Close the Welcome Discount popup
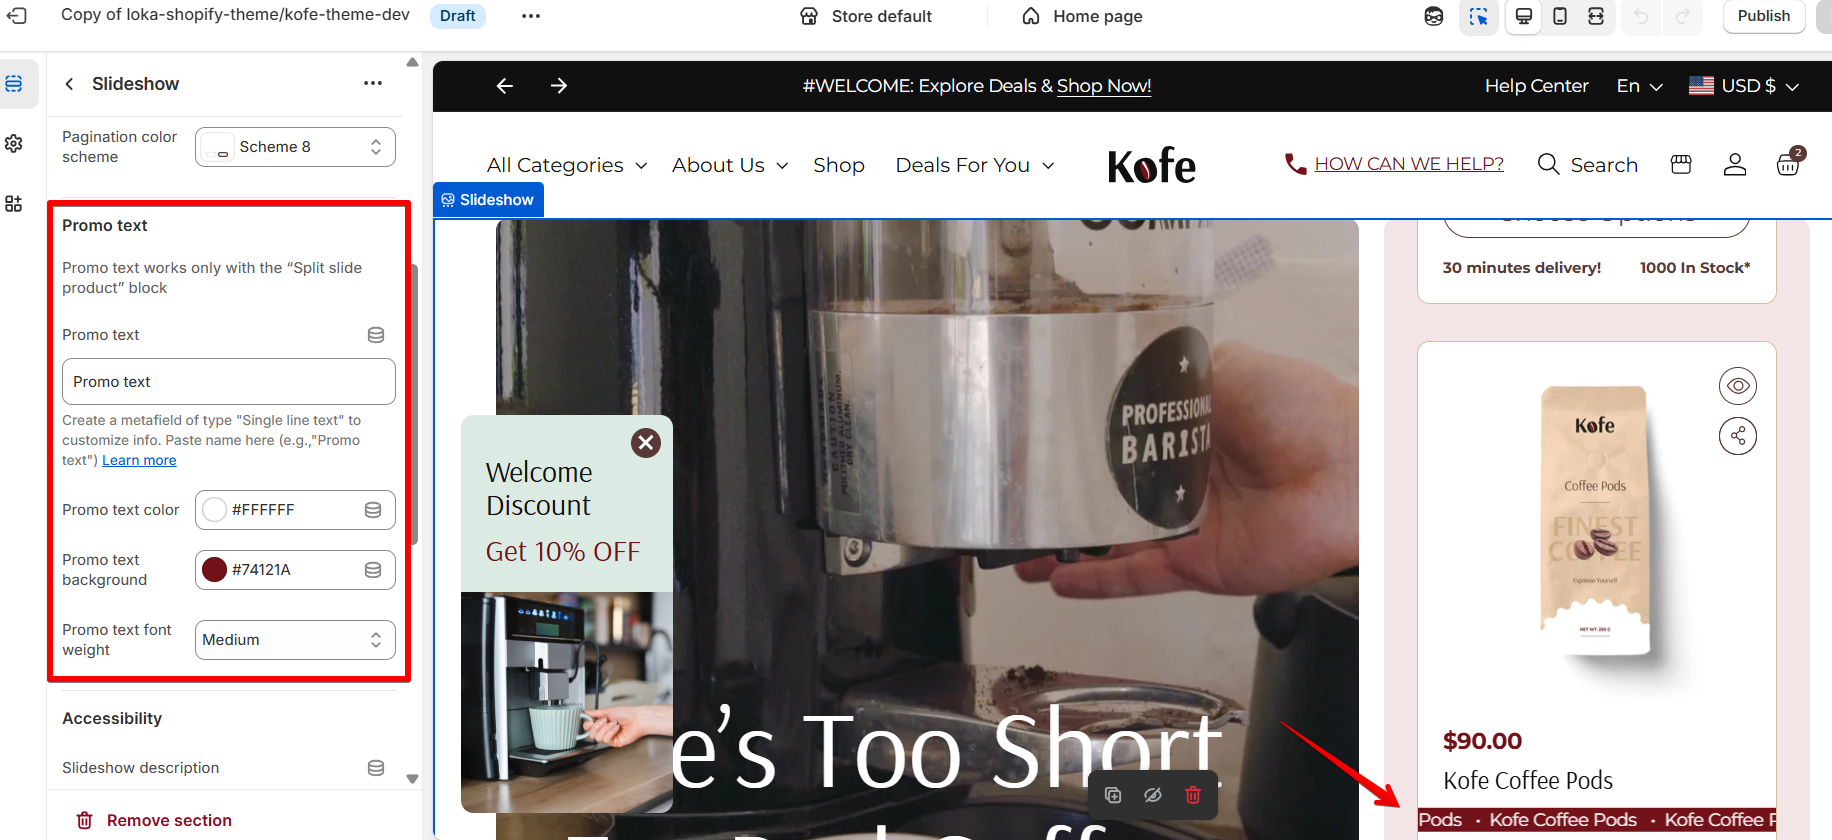The image size is (1832, 840). click(x=646, y=443)
